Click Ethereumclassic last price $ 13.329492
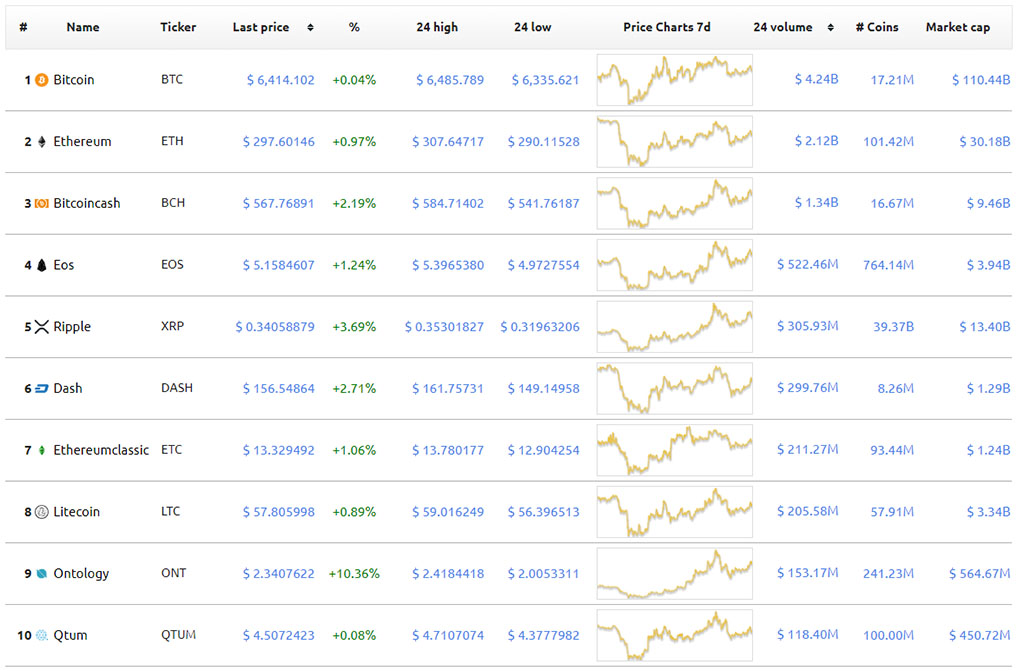The height and width of the screenshot is (671, 1024). point(278,450)
